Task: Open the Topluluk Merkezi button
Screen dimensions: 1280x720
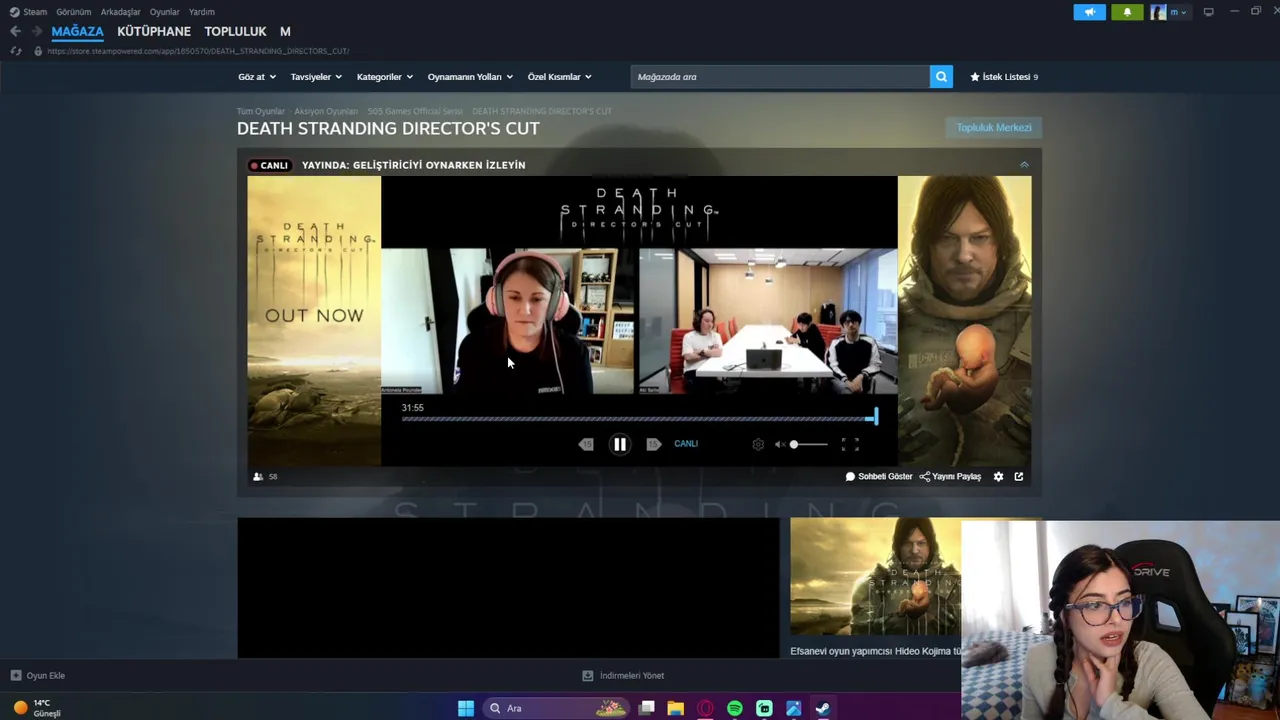Action: click(993, 127)
